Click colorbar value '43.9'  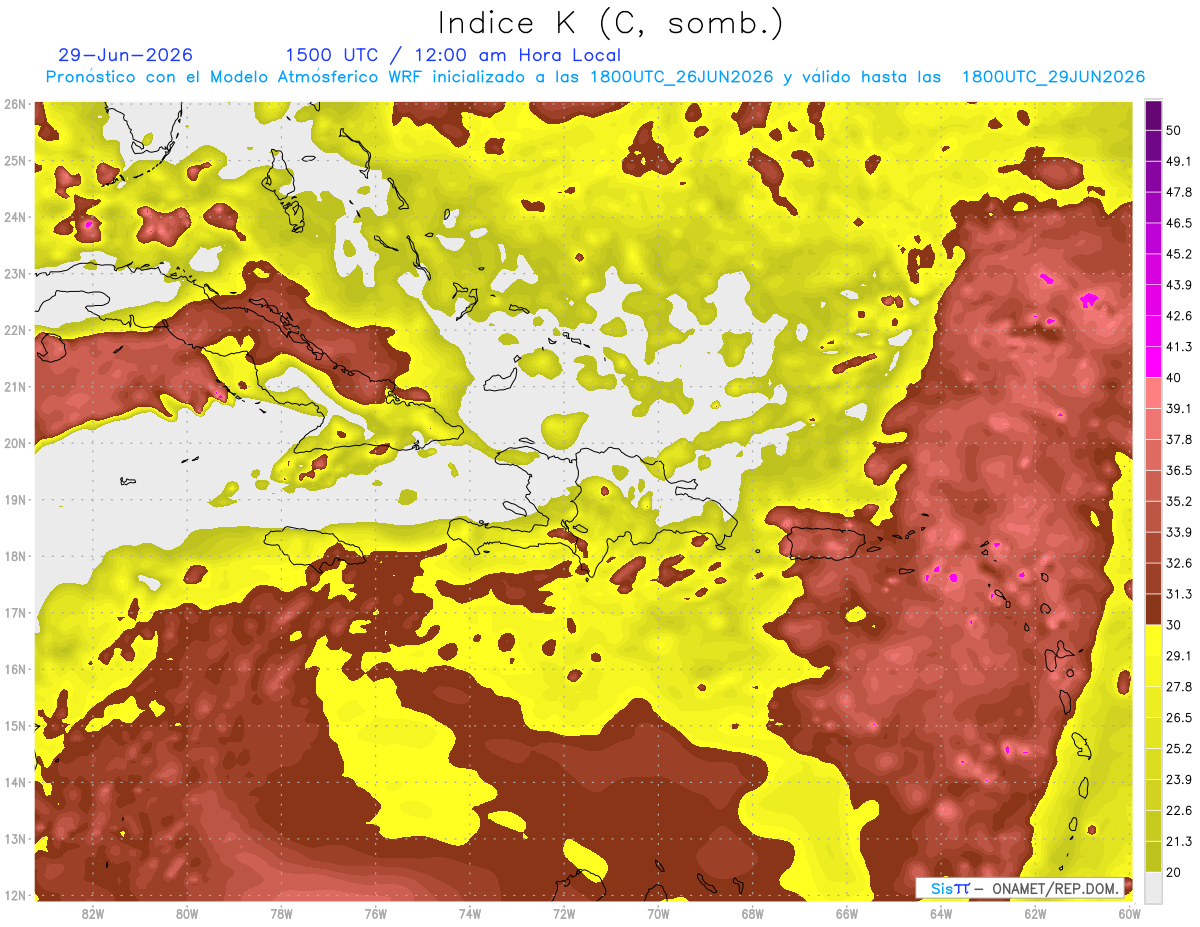pos(1178,285)
